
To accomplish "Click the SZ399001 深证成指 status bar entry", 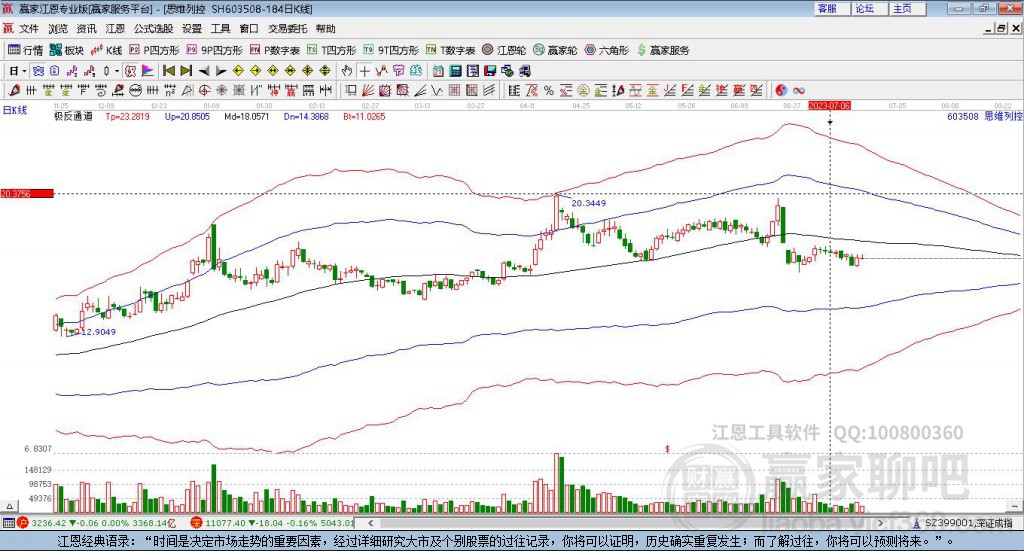I will pos(967,522).
